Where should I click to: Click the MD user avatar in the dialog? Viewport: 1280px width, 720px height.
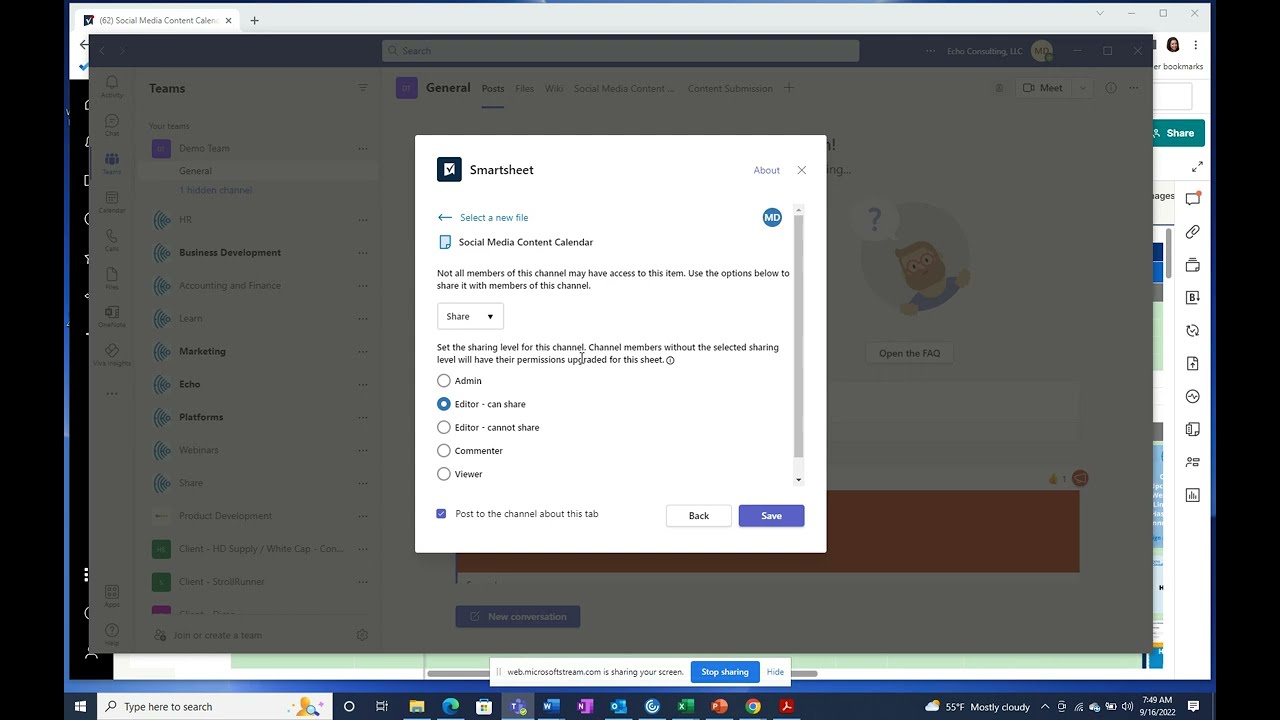(772, 217)
